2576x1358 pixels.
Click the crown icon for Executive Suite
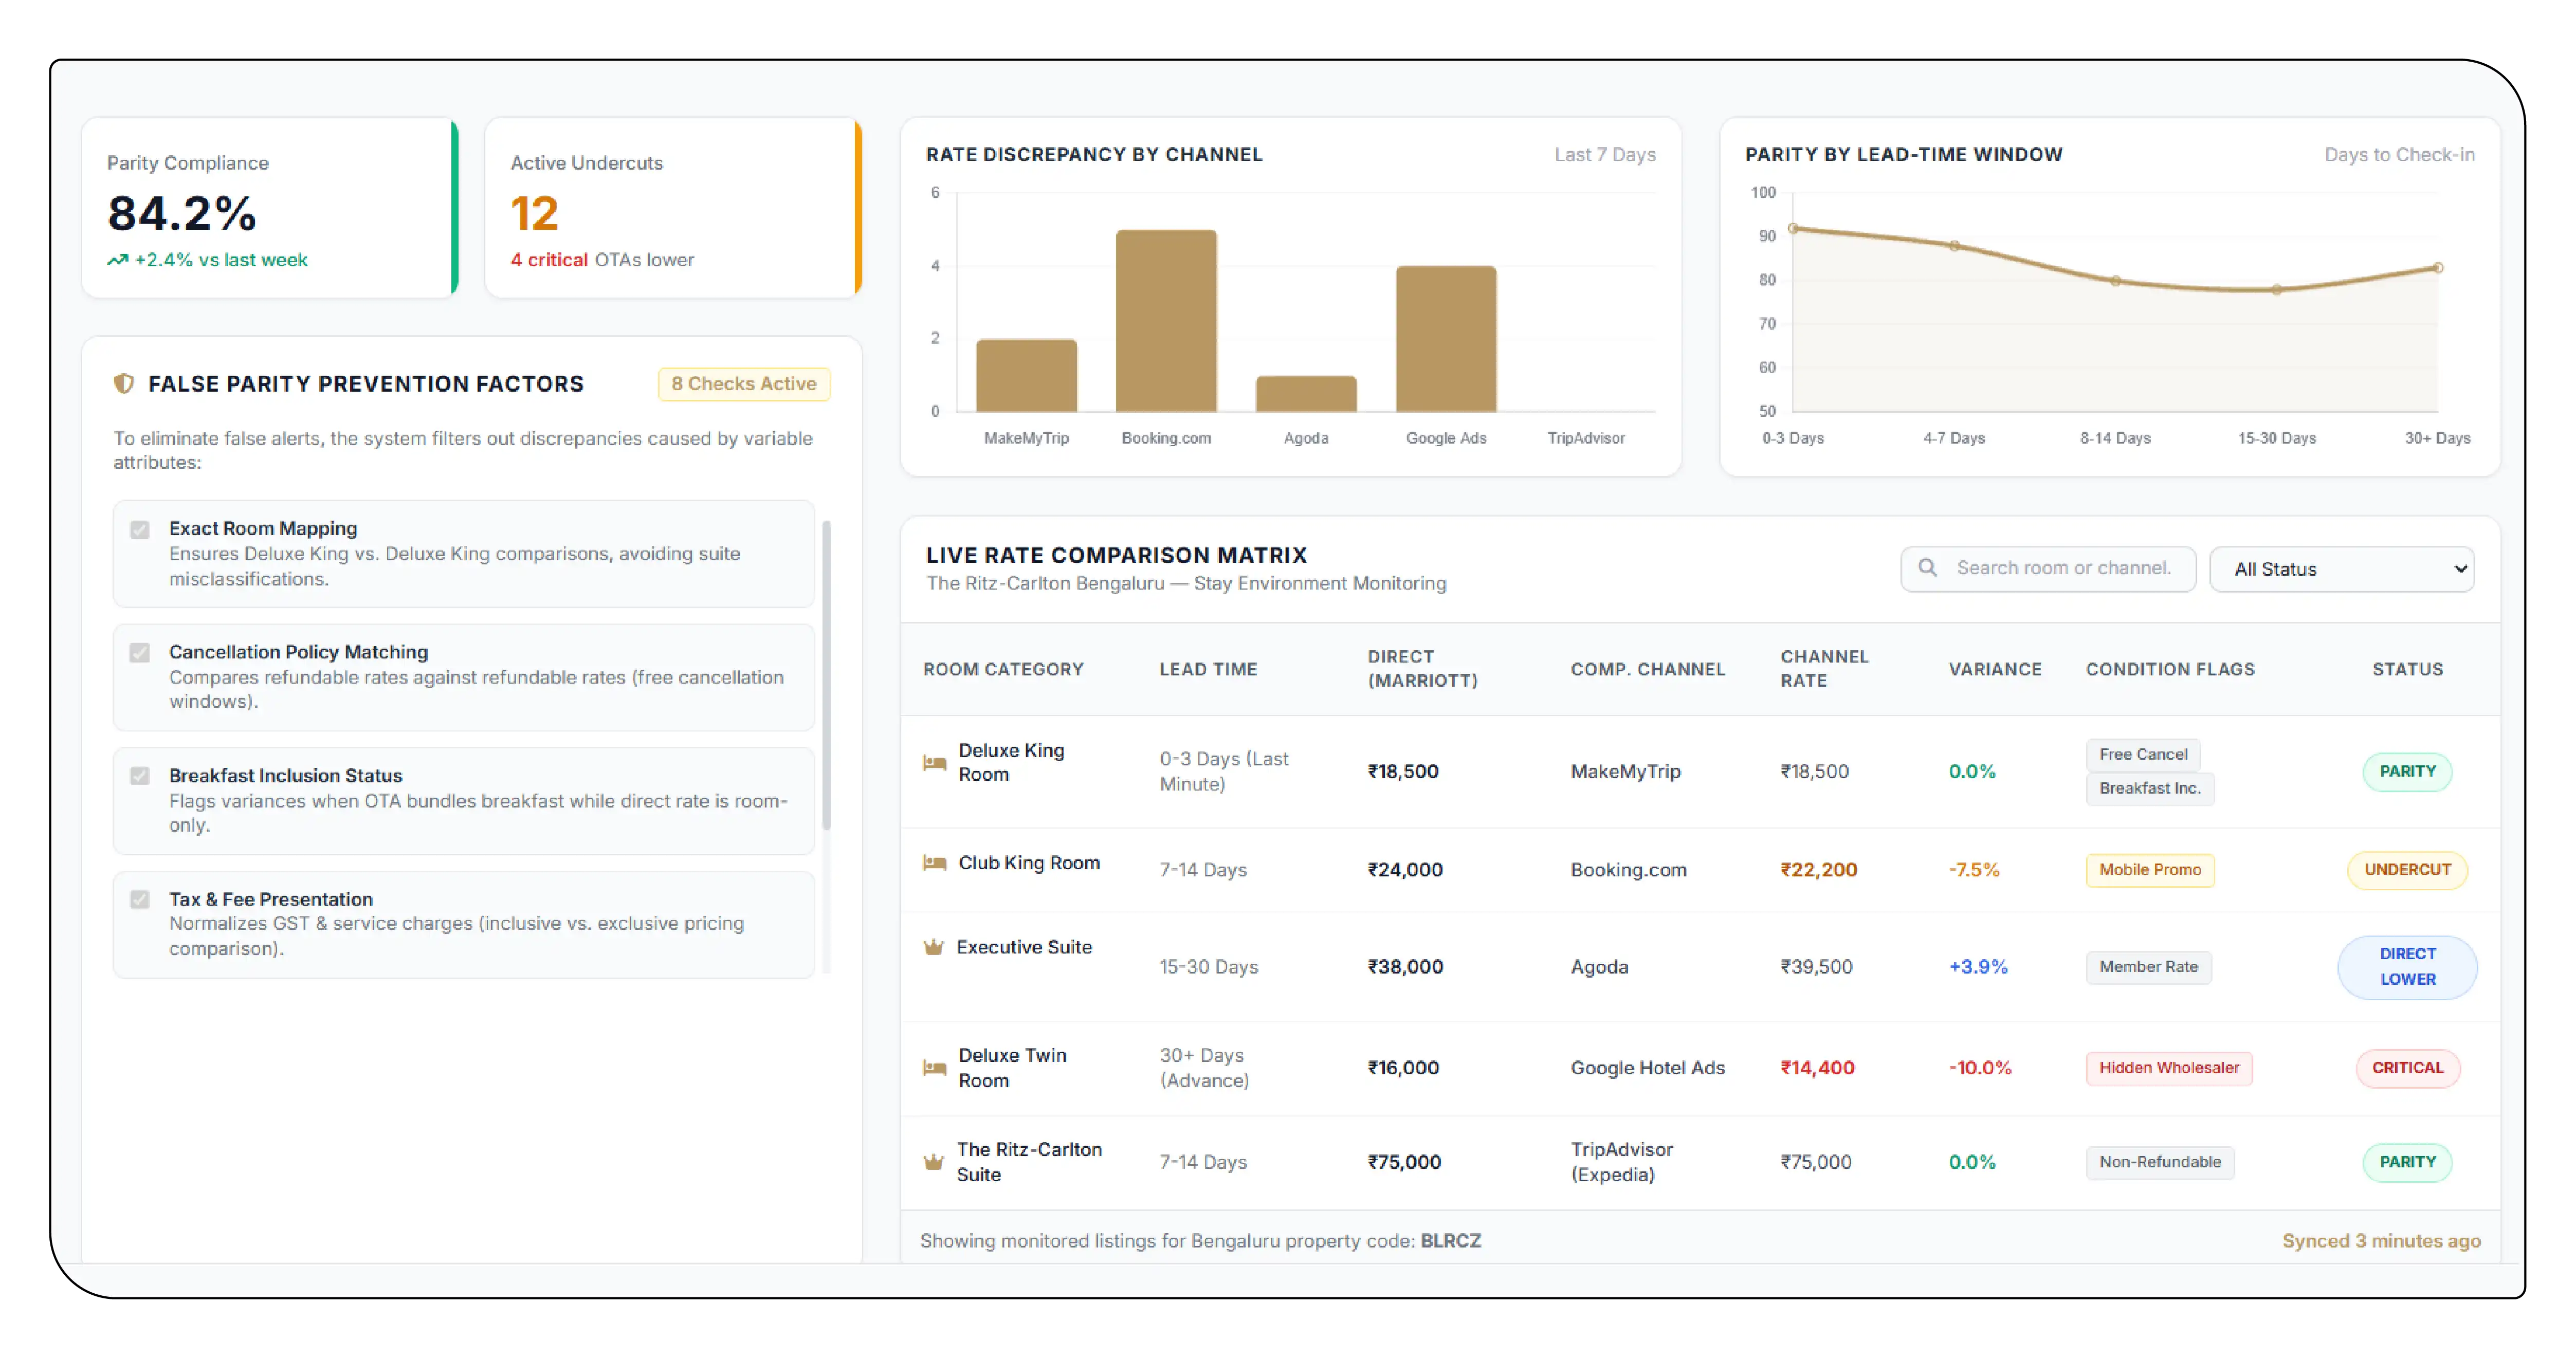coord(933,947)
